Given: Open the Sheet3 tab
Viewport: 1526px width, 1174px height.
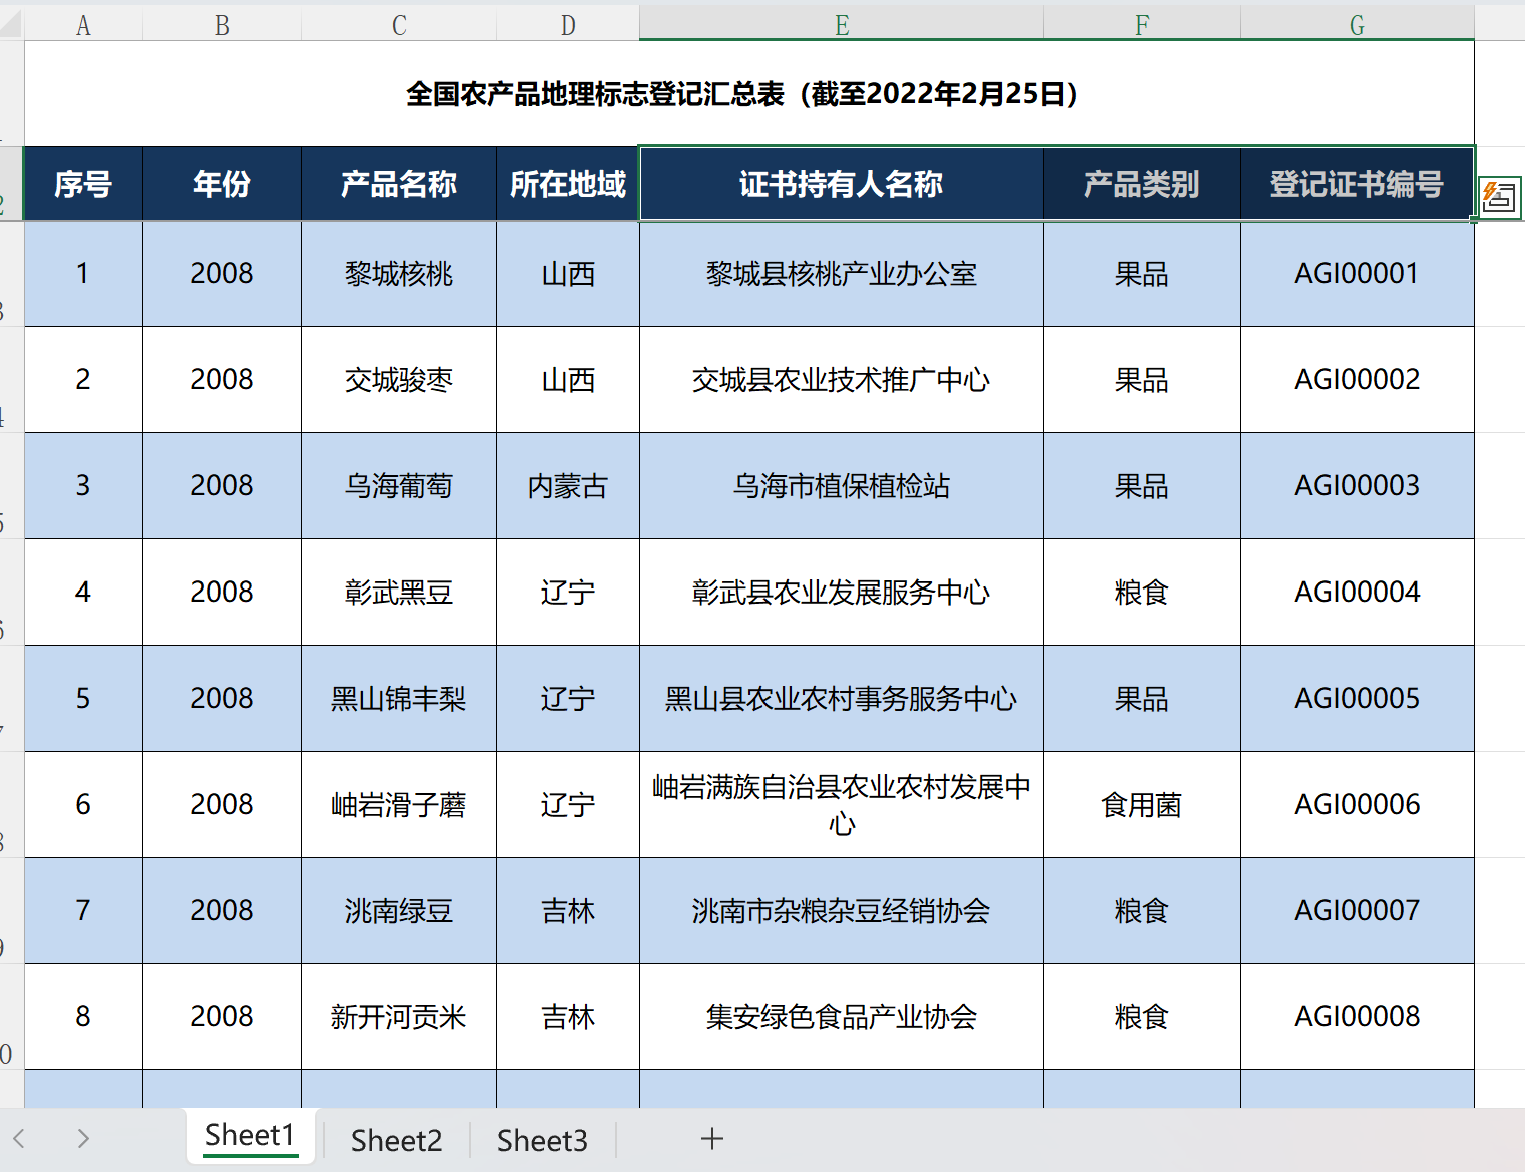Looking at the screenshot, I should pos(542,1140).
